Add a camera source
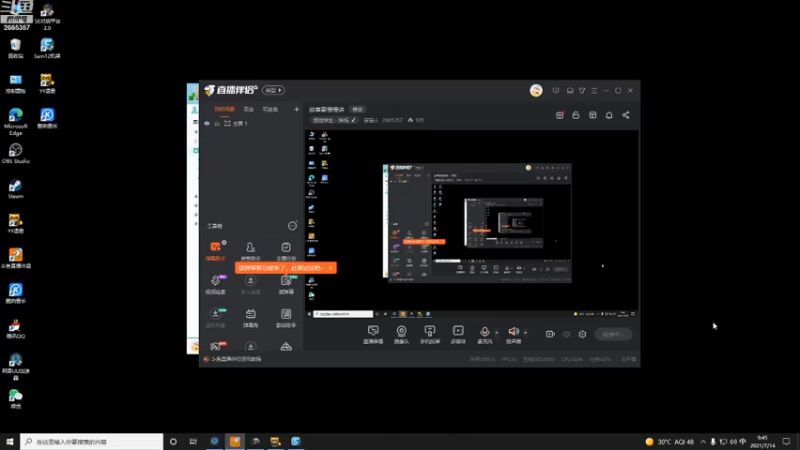800x450 pixels. (x=402, y=334)
